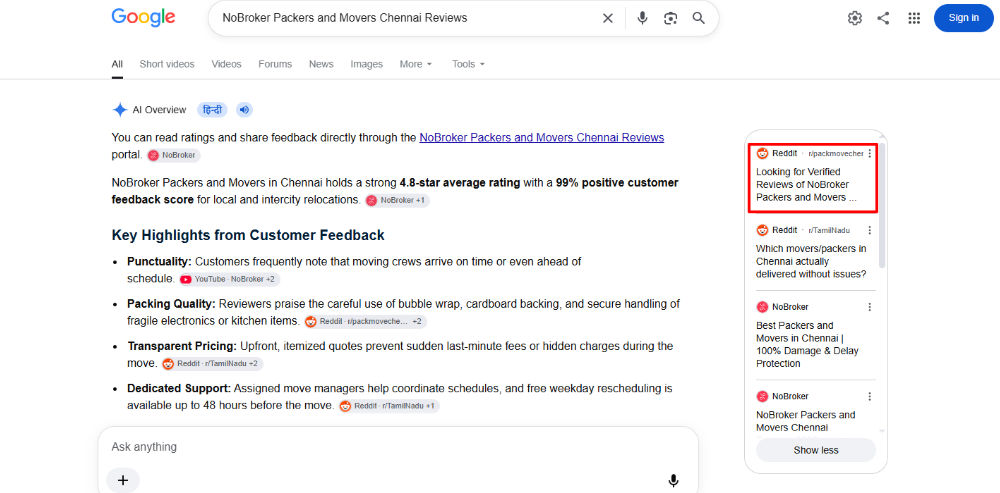Start voice search in the search bar
This screenshot has width=1000, height=493.
coord(642,18)
